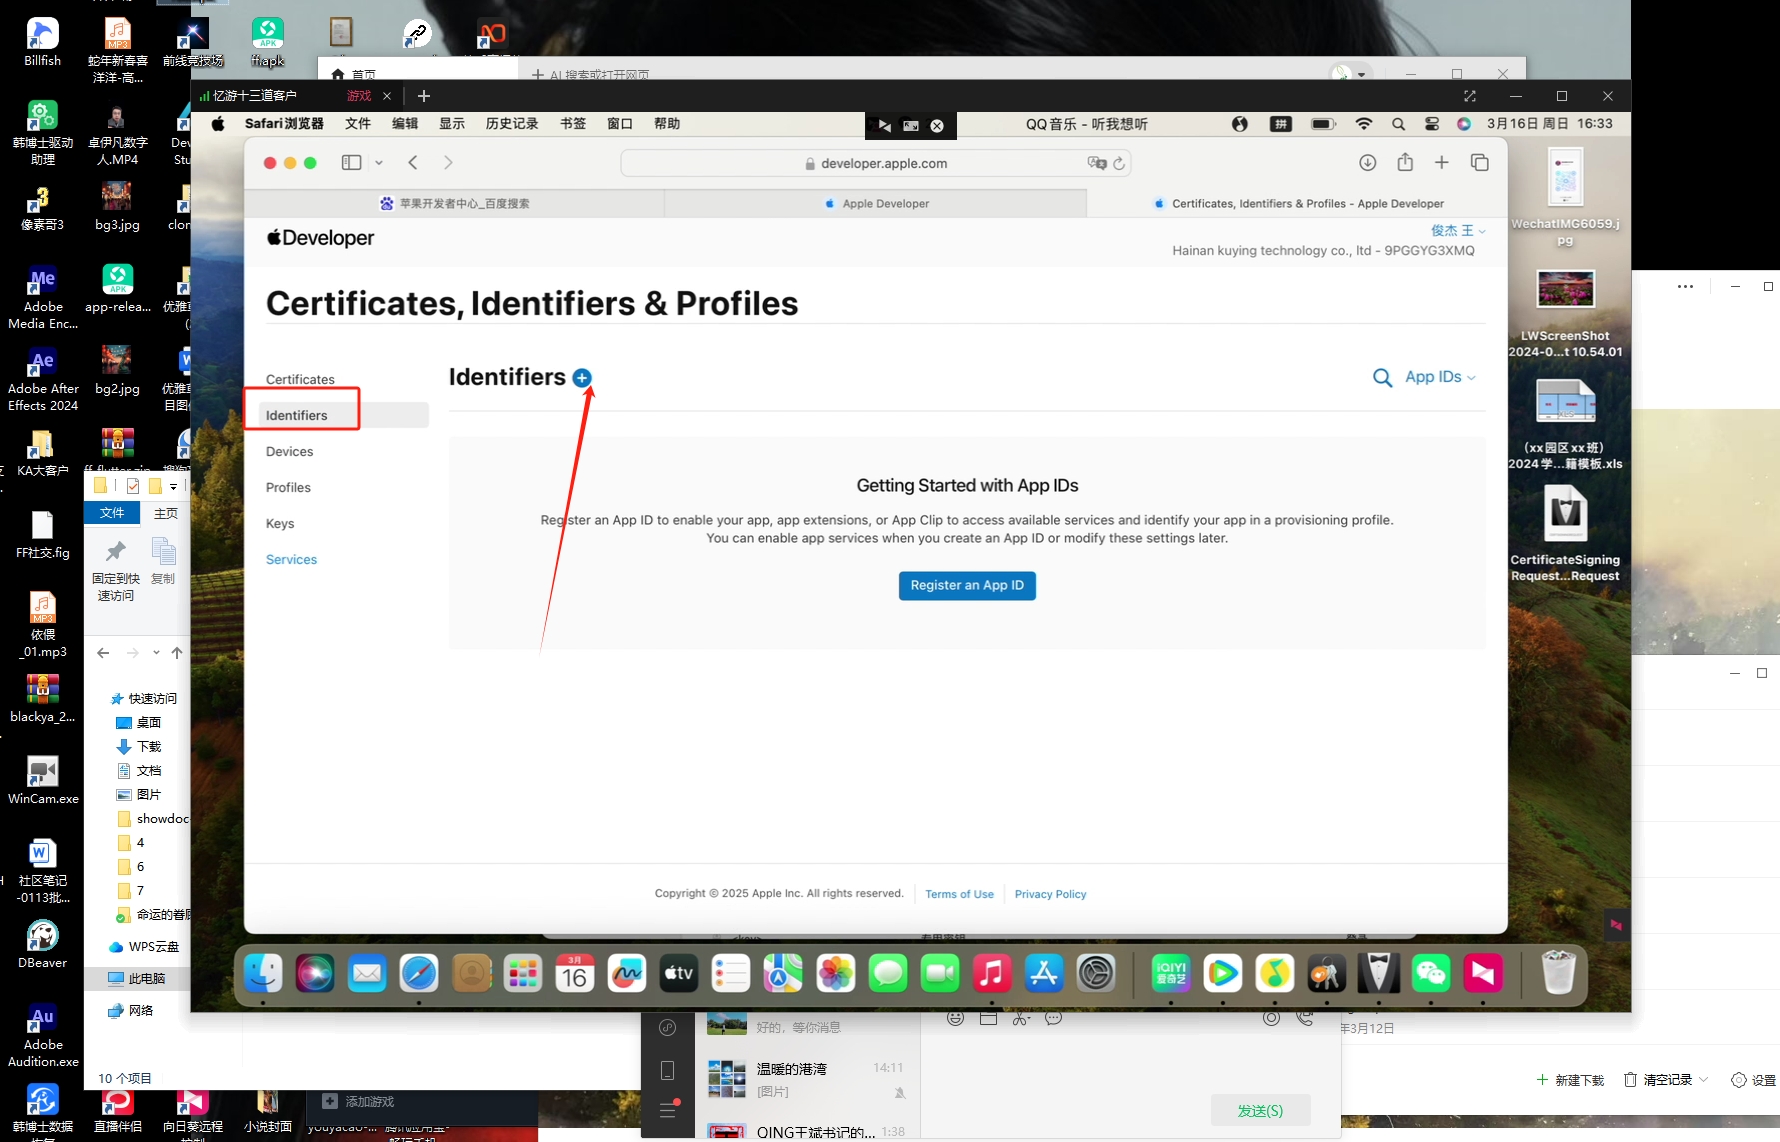This screenshot has width=1780, height=1142.
Task: Open Certificates in the sidebar
Action: (300, 379)
